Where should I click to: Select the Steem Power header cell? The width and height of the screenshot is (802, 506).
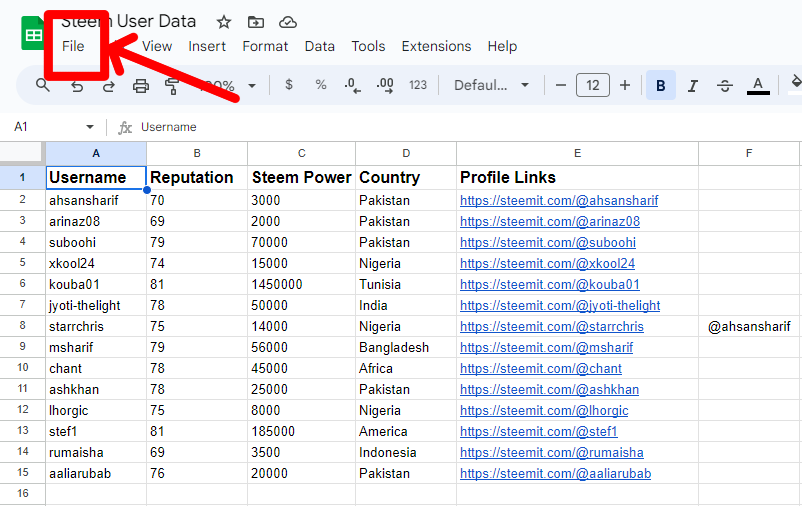(301, 177)
